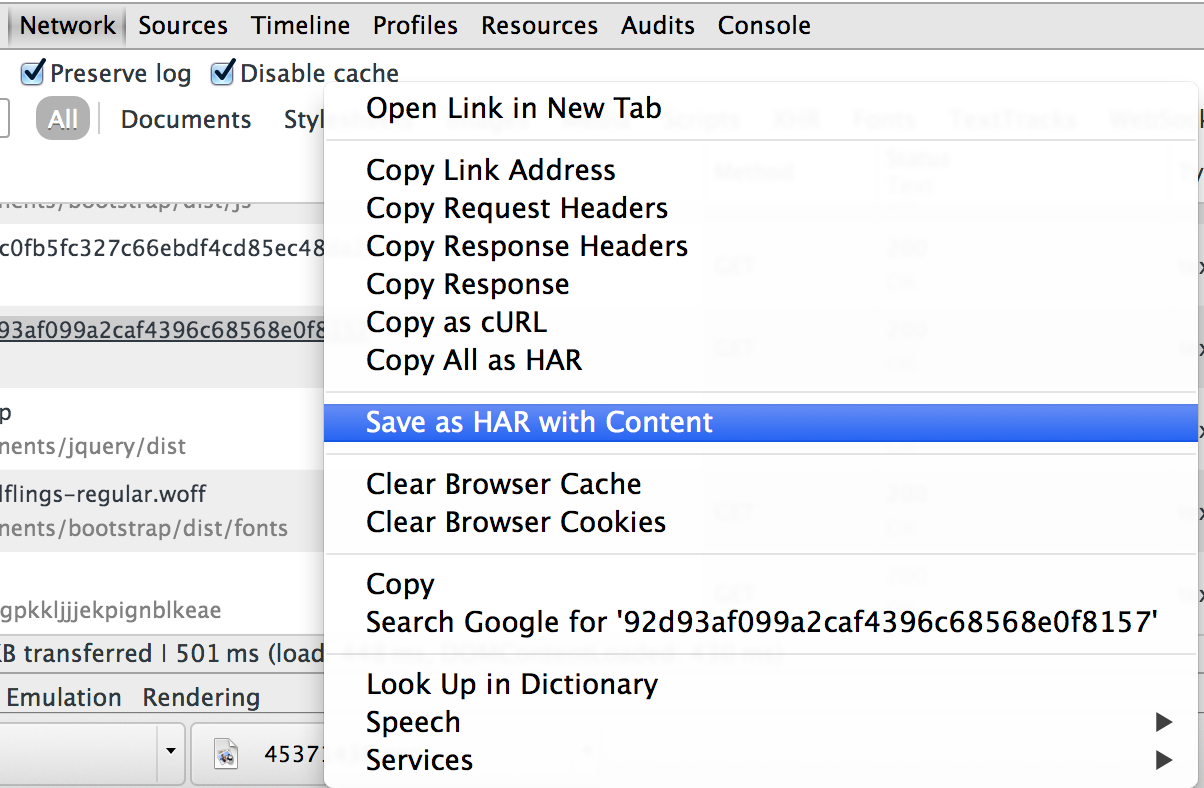Screen dimensions: 1204x788
Task: Filter requests by Documents
Action: coord(186,119)
